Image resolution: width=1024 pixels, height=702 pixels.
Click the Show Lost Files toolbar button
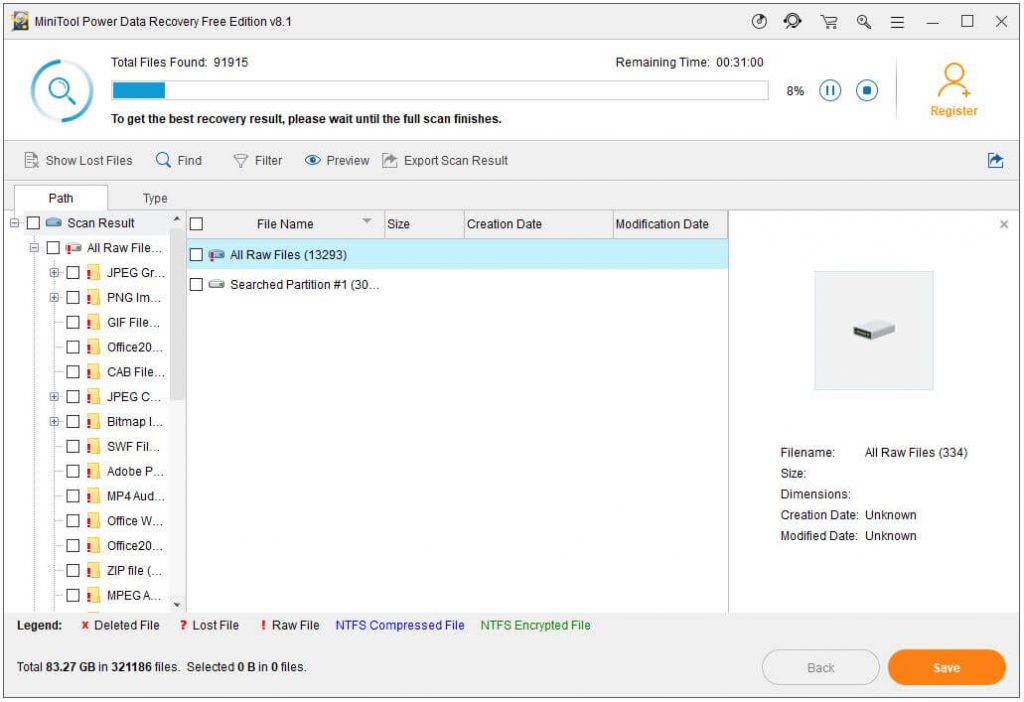coord(78,161)
